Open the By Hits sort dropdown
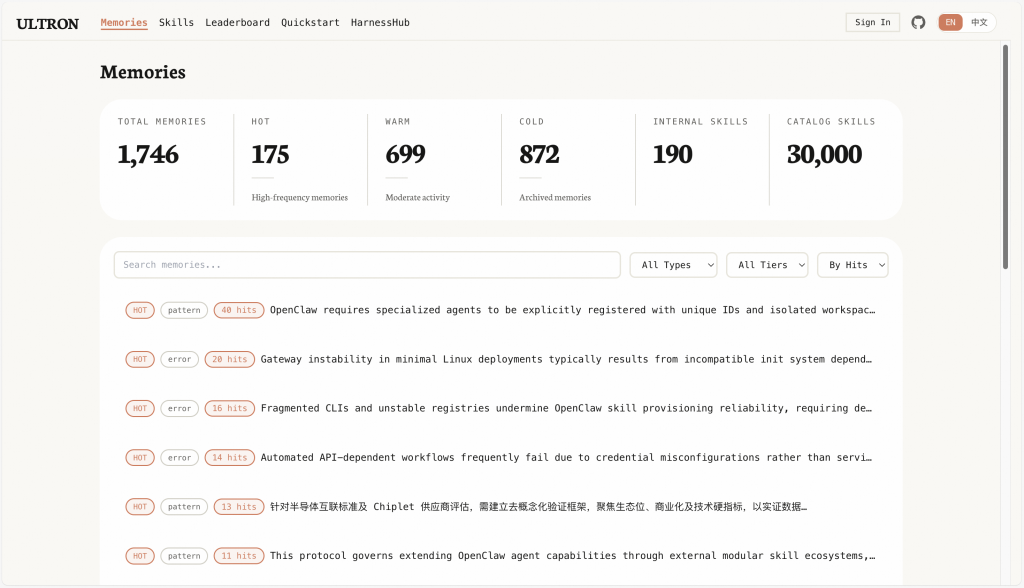The width and height of the screenshot is (1024, 588). pos(852,265)
